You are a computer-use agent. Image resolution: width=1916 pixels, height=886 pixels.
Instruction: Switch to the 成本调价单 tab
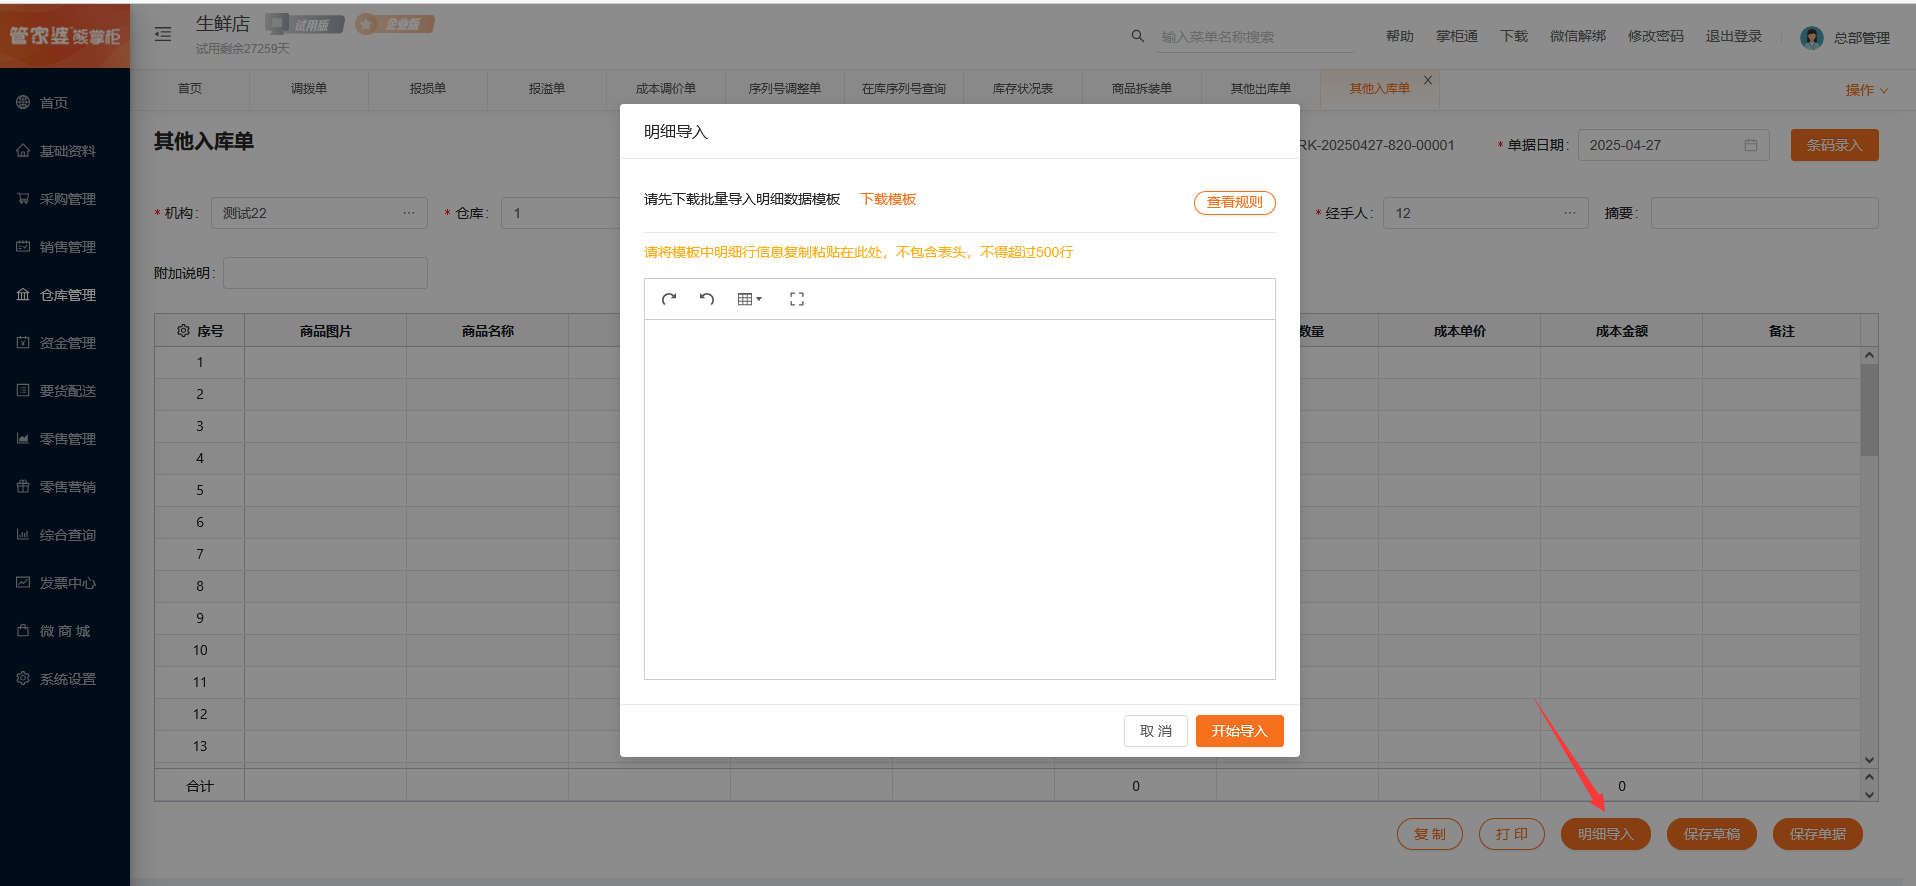click(666, 89)
